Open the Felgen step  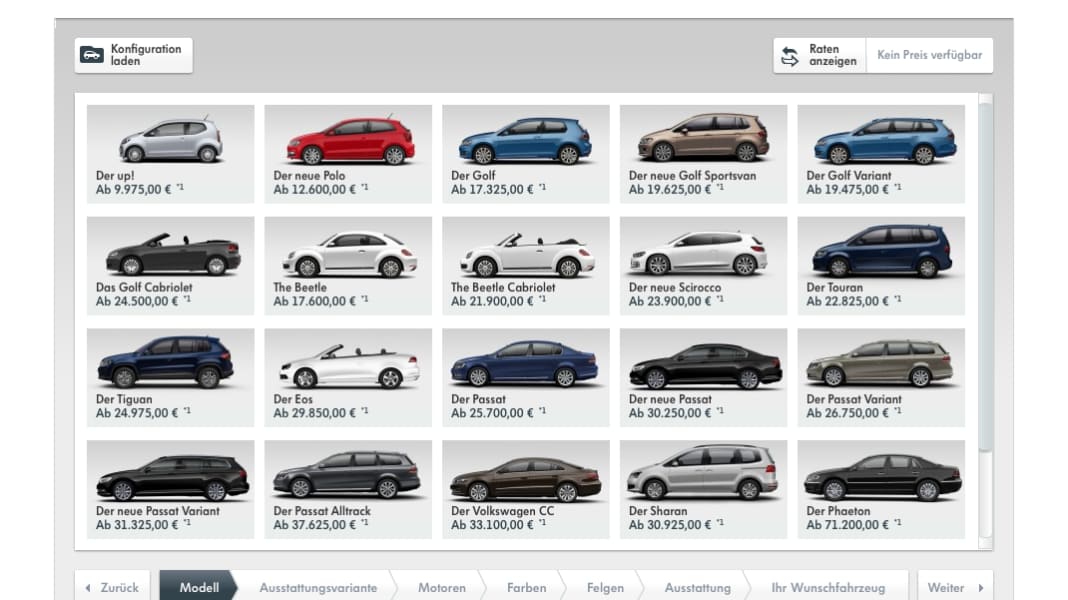[605, 587]
